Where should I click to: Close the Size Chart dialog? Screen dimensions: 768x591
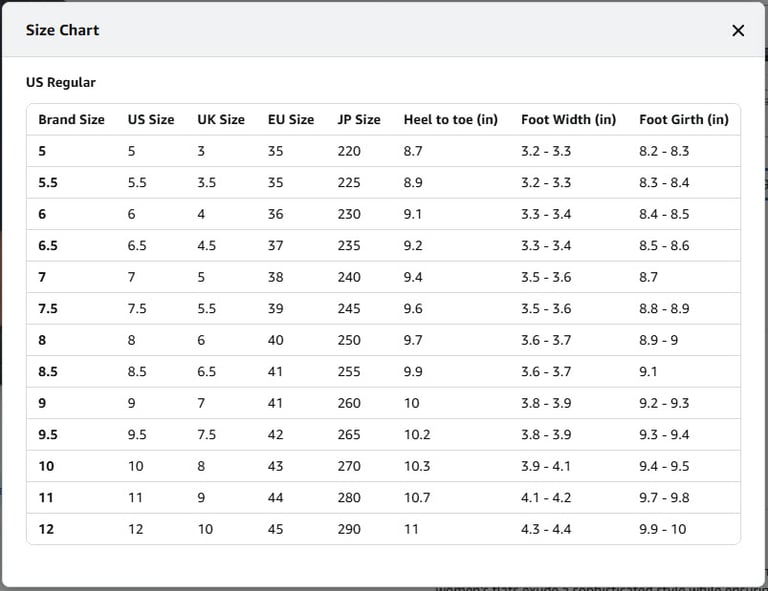point(738,30)
